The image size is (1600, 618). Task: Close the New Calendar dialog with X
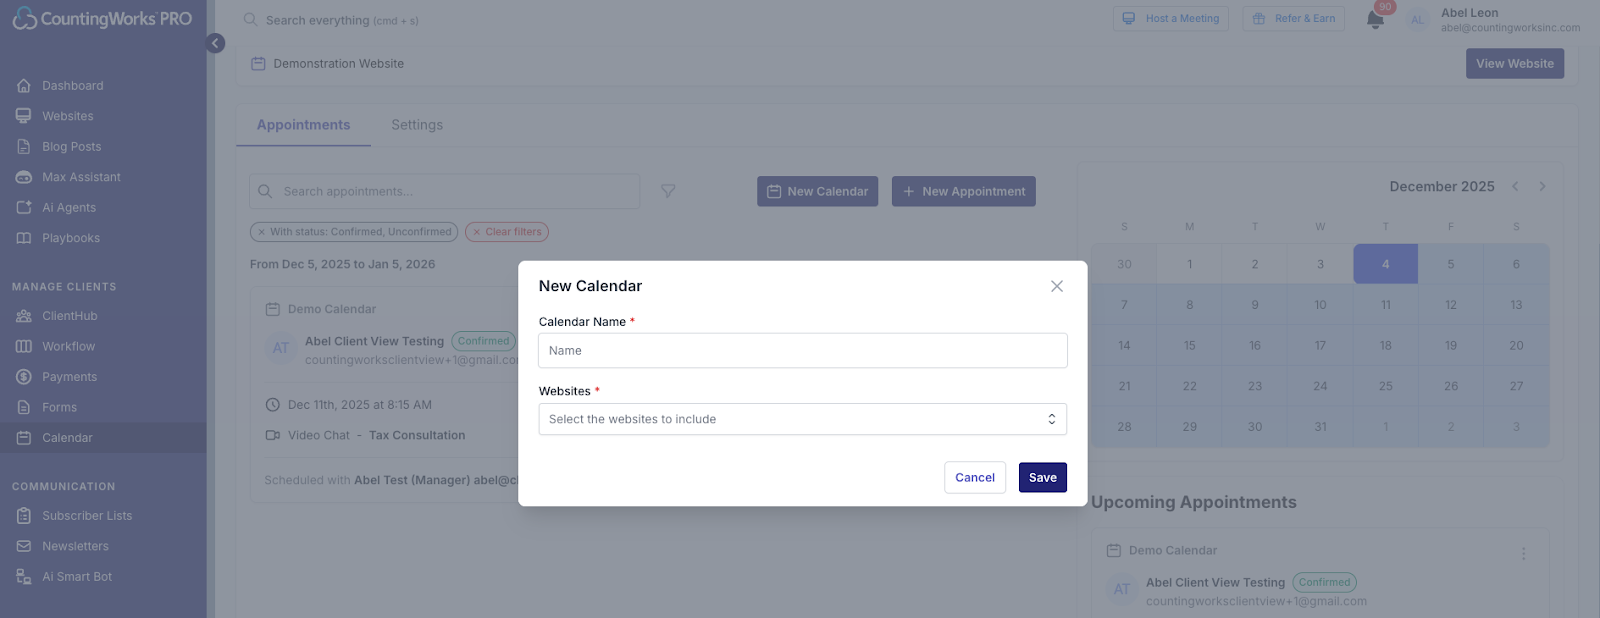pos(1056,286)
